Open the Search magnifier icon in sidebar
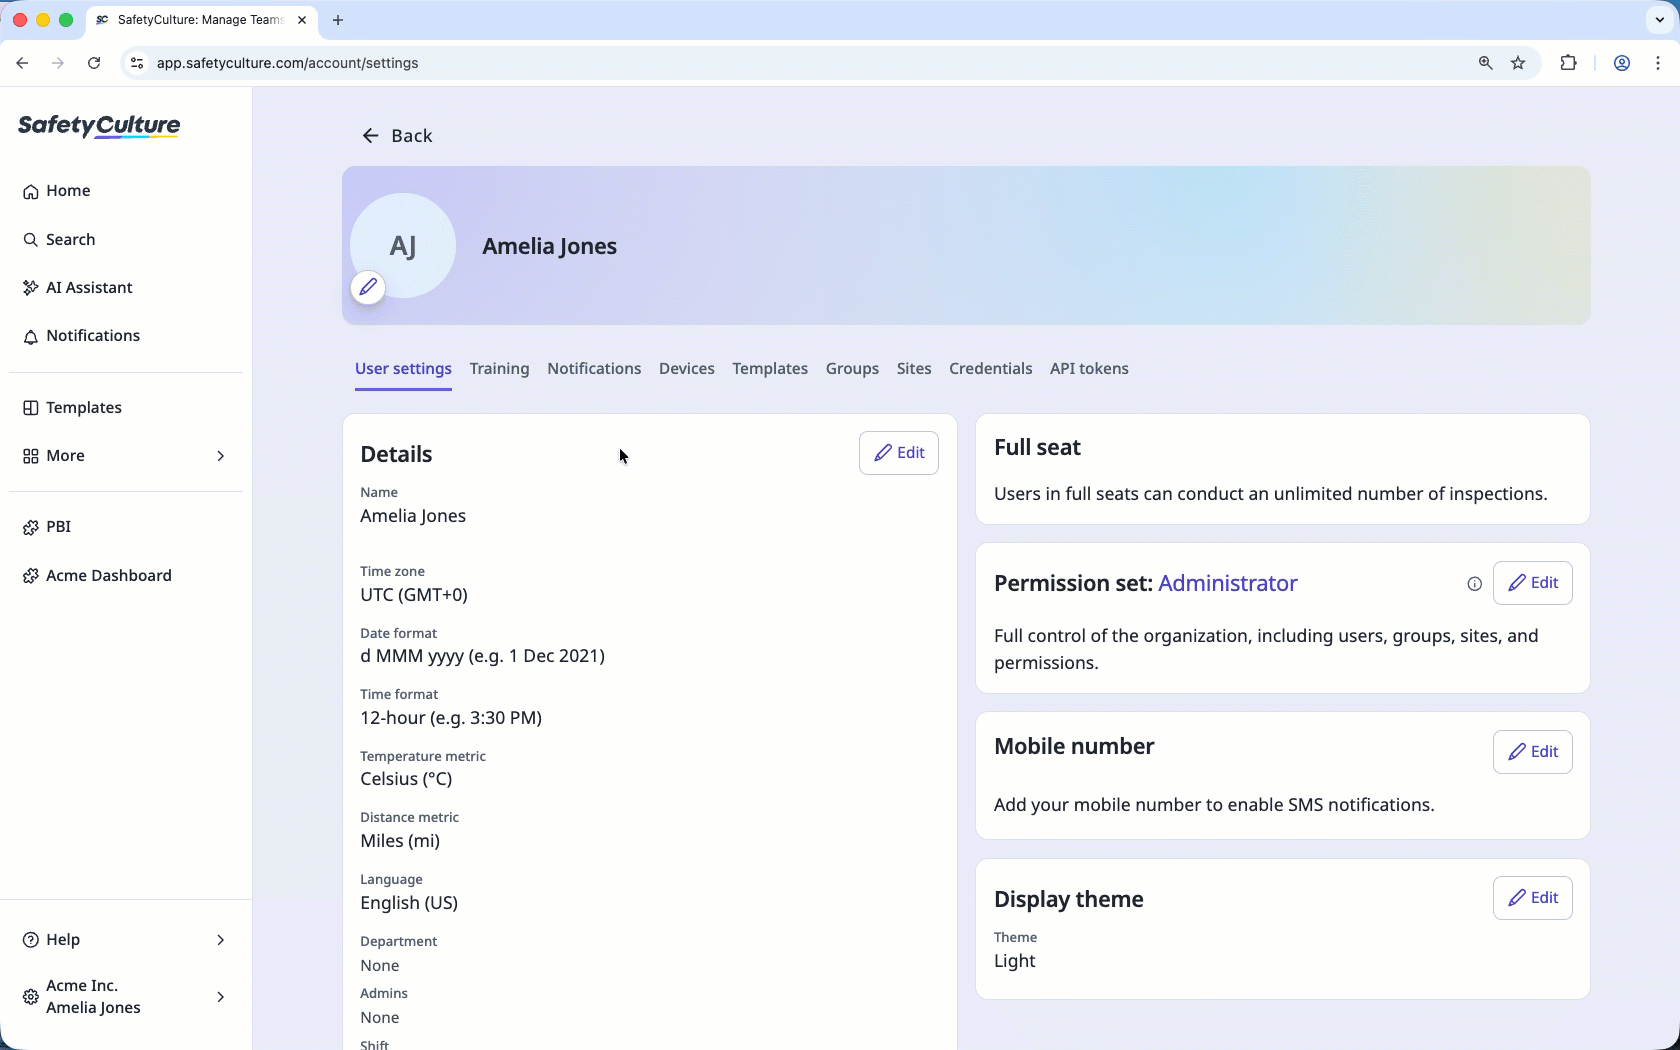The width and height of the screenshot is (1680, 1050). tap(31, 240)
